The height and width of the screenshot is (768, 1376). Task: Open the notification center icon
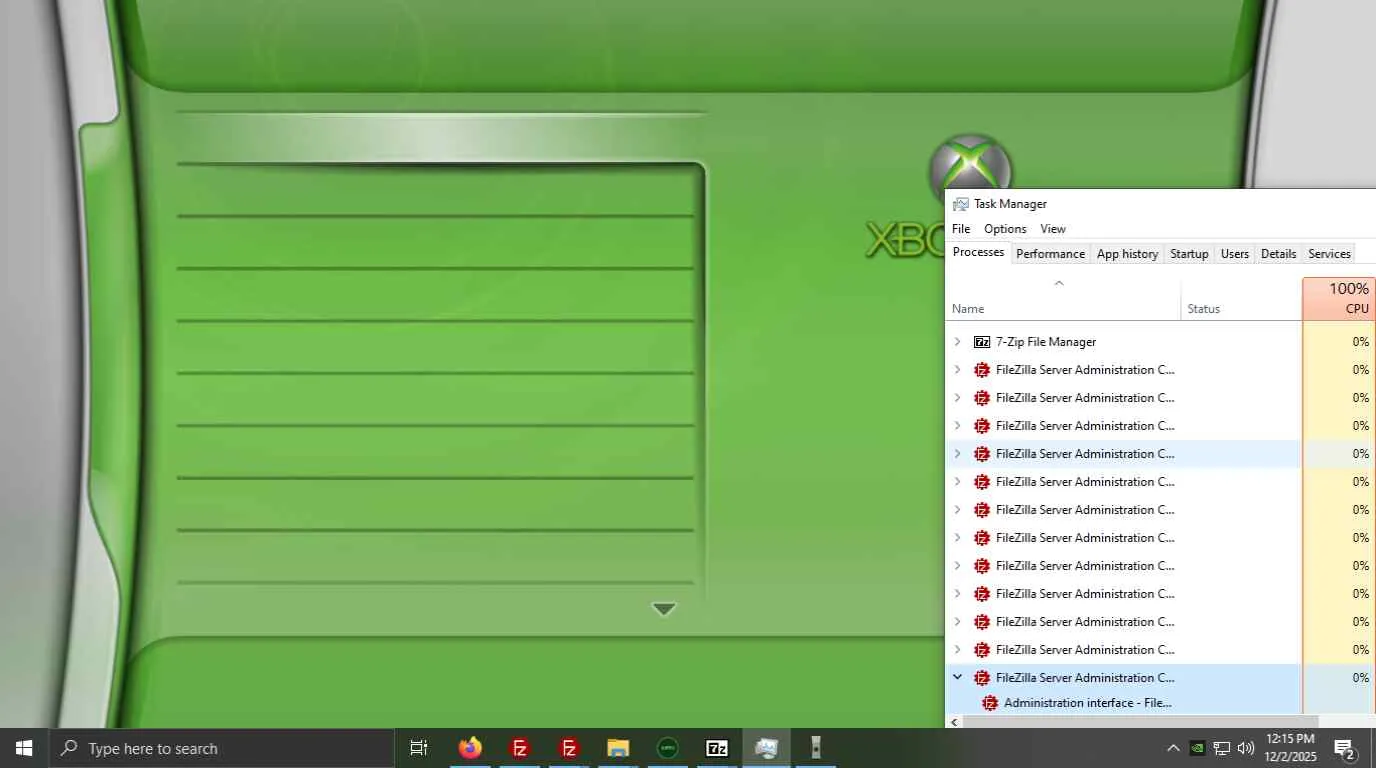[1345, 748]
